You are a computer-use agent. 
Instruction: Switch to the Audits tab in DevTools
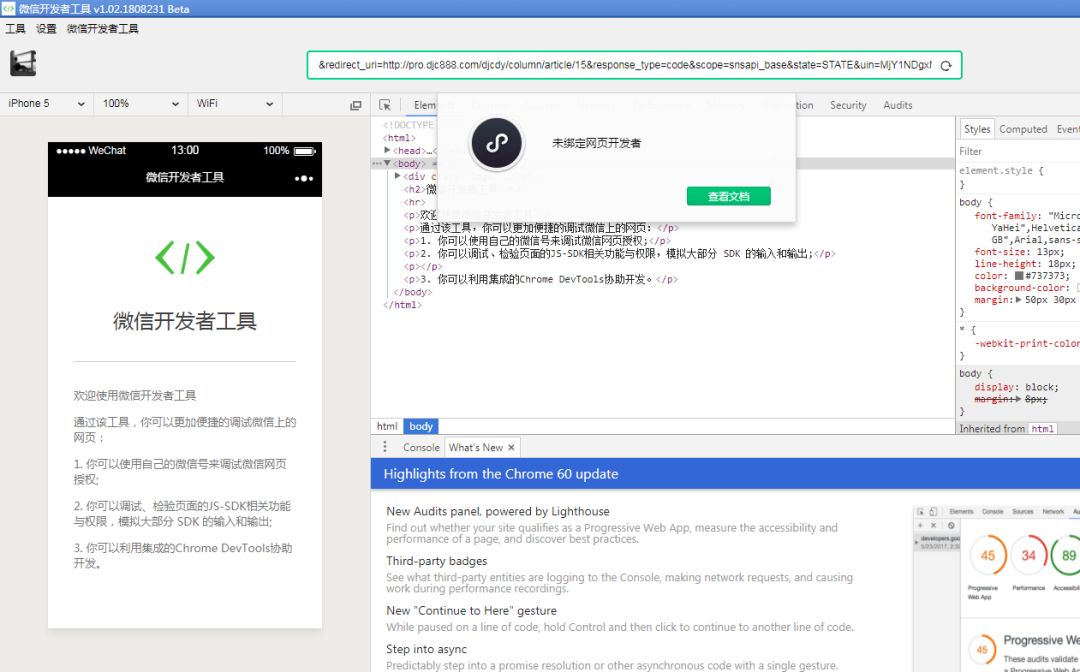(897, 105)
